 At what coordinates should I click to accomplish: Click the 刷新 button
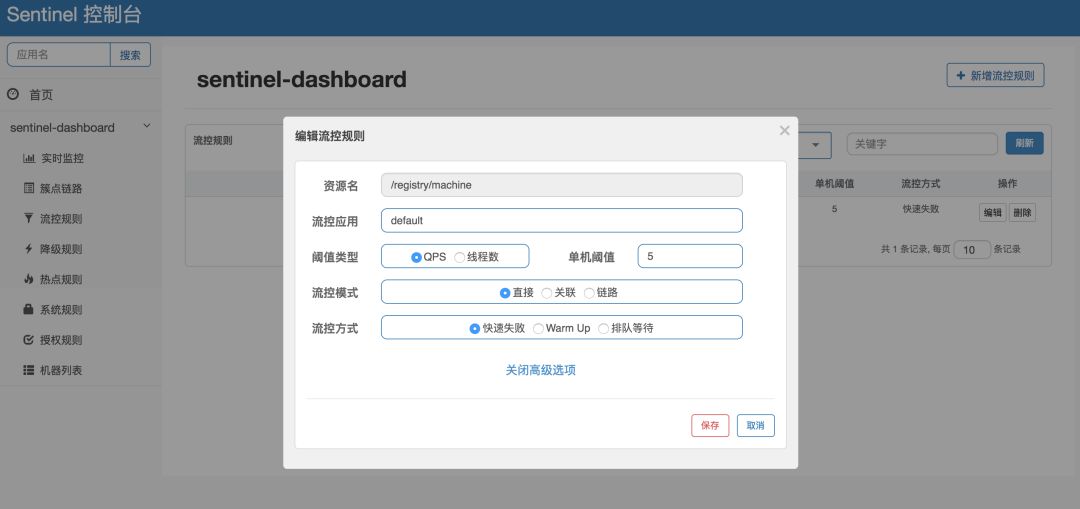coord(1024,143)
